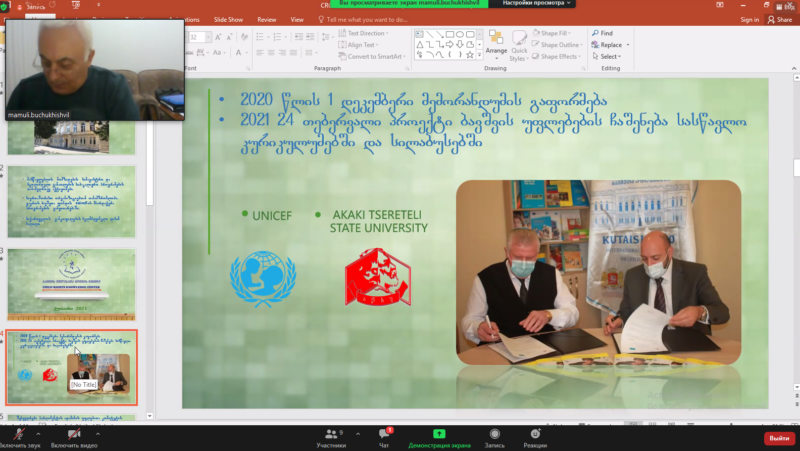Open the Line Spacing dropdown

tap(326, 37)
